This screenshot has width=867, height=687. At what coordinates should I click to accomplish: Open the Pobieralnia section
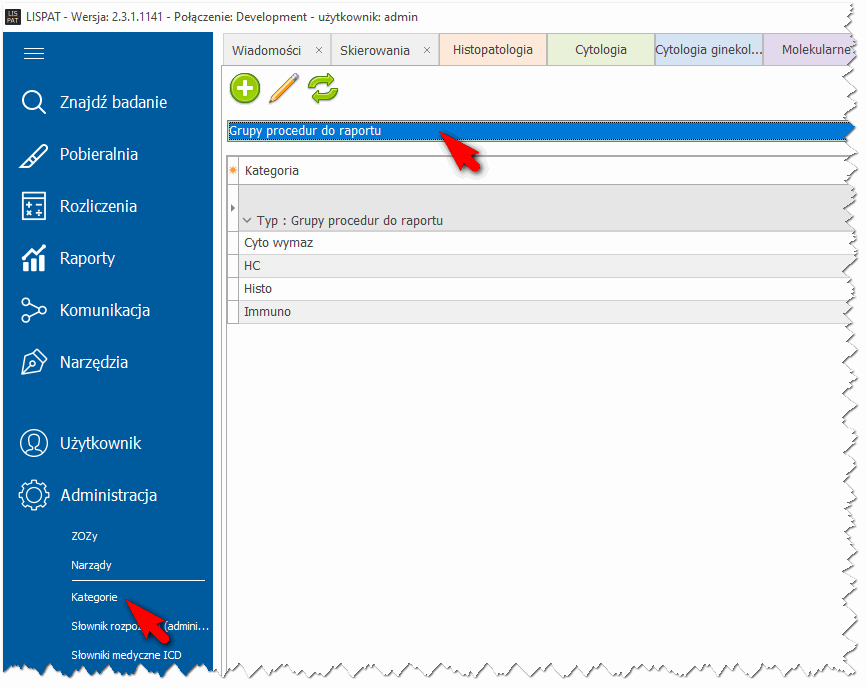click(x=98, y=154)
